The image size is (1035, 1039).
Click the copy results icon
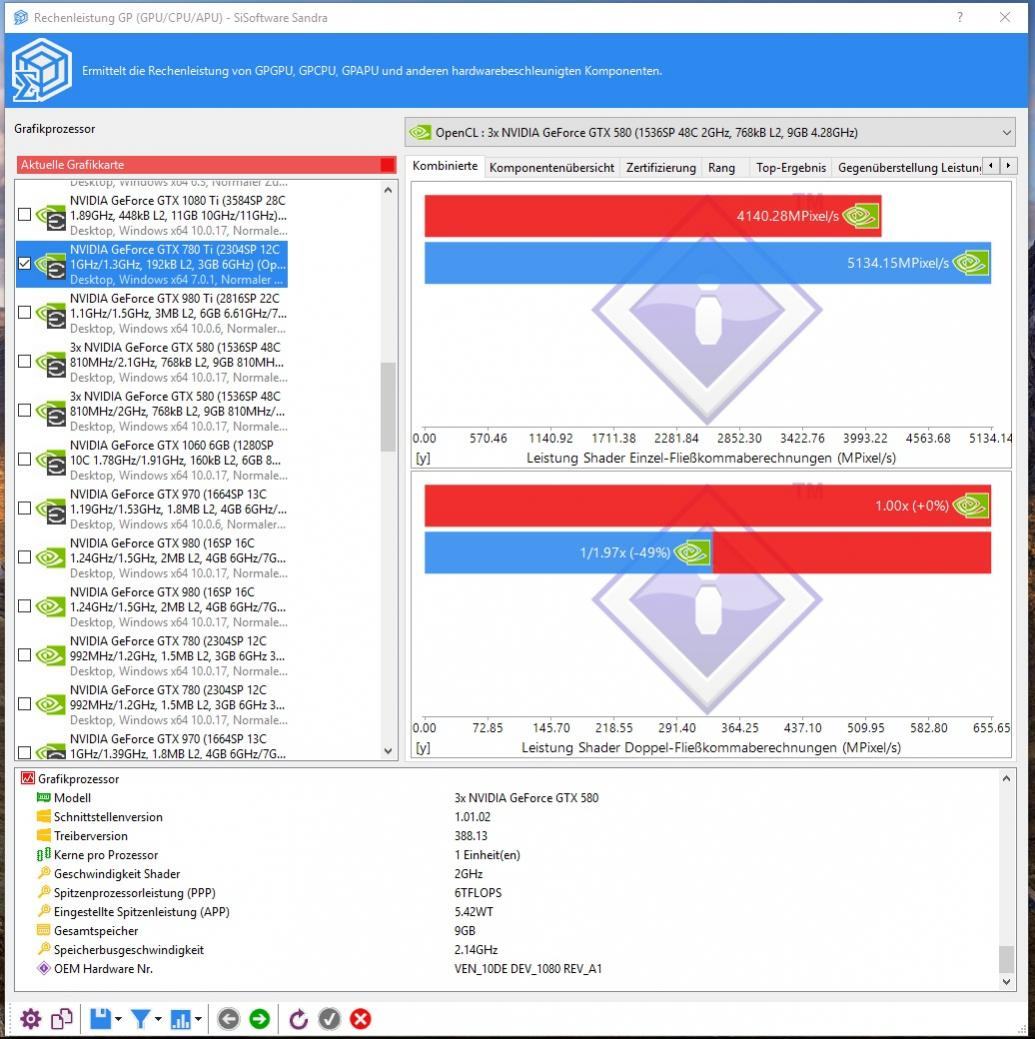pos(62,1018)
